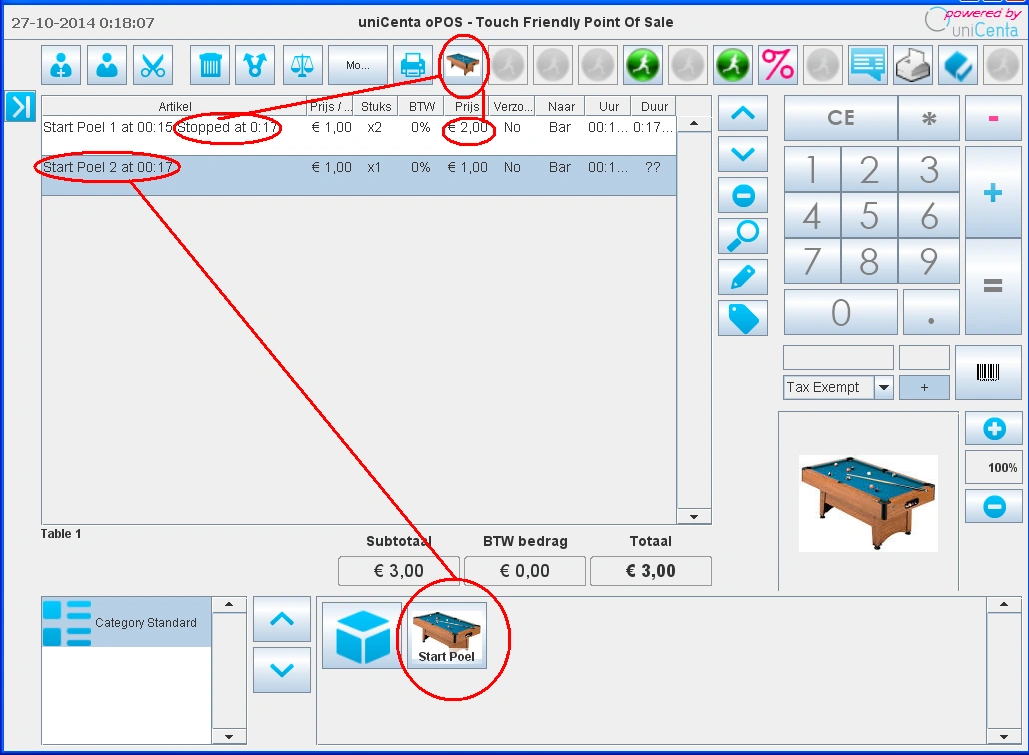This screenshot has height=755, width=1029.
Task: Click the scales icon in the toolbar
Action: [301, 64]
